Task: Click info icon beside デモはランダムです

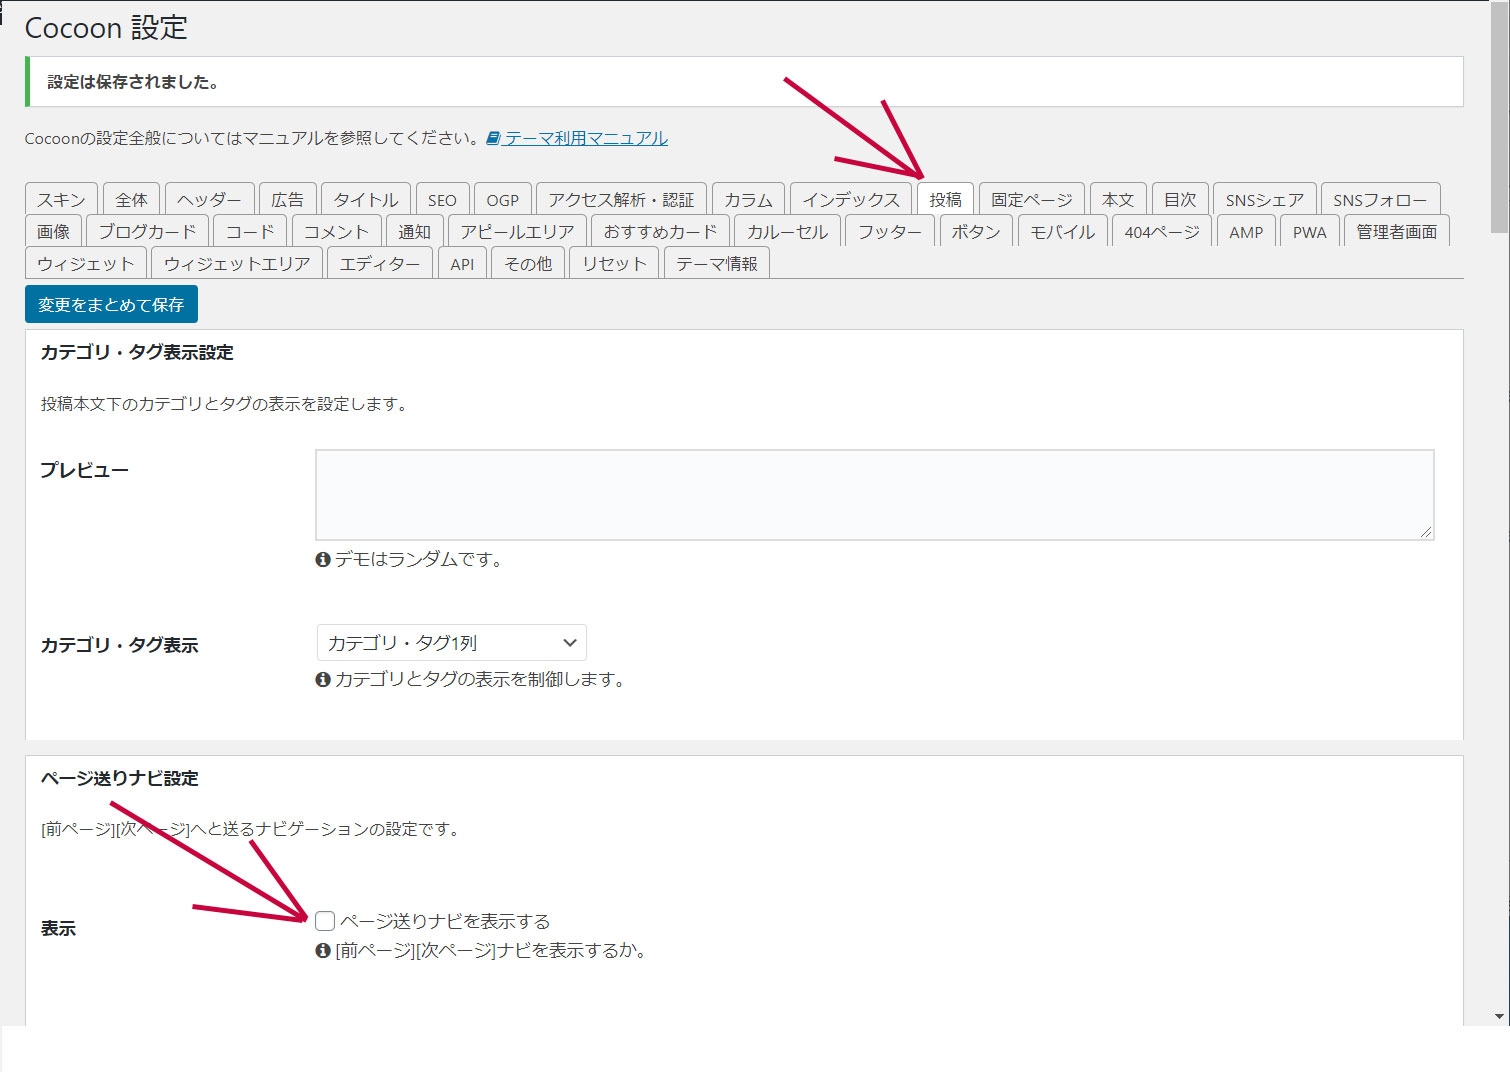Action: [323, 560]
